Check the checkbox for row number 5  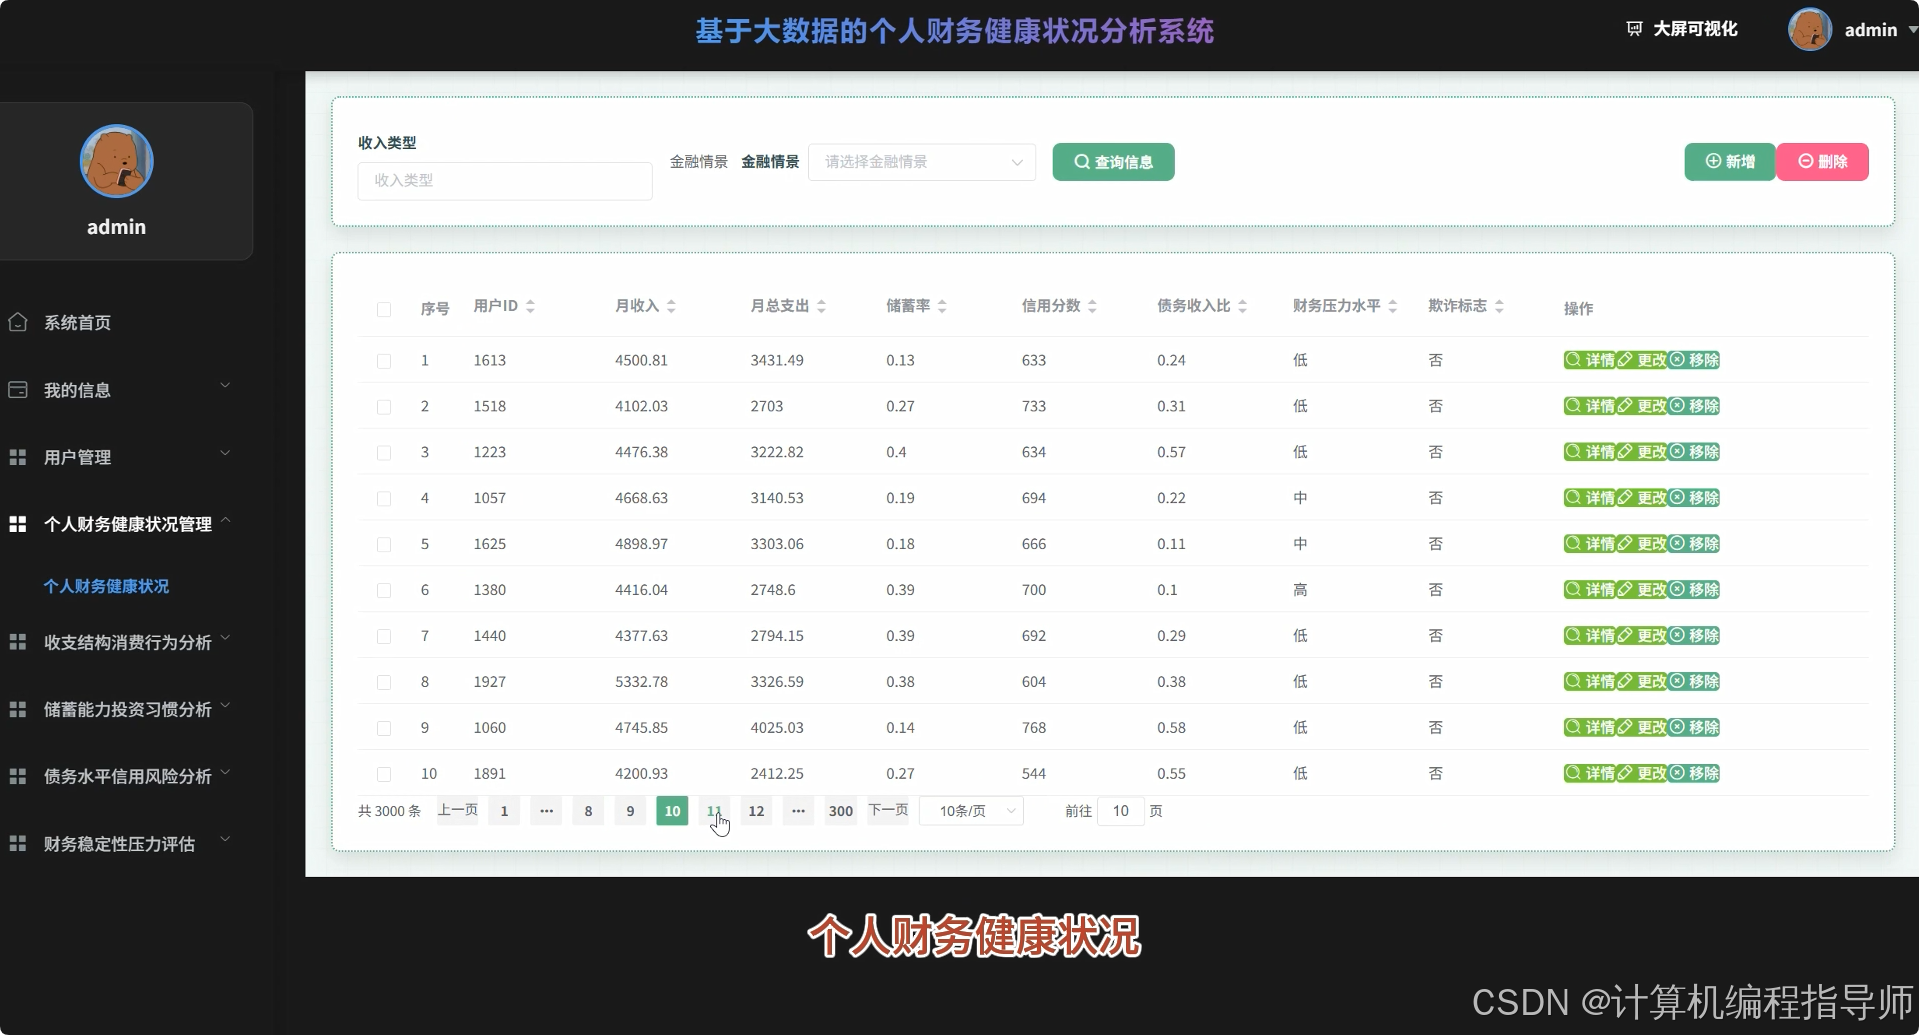tap(384, 544)
